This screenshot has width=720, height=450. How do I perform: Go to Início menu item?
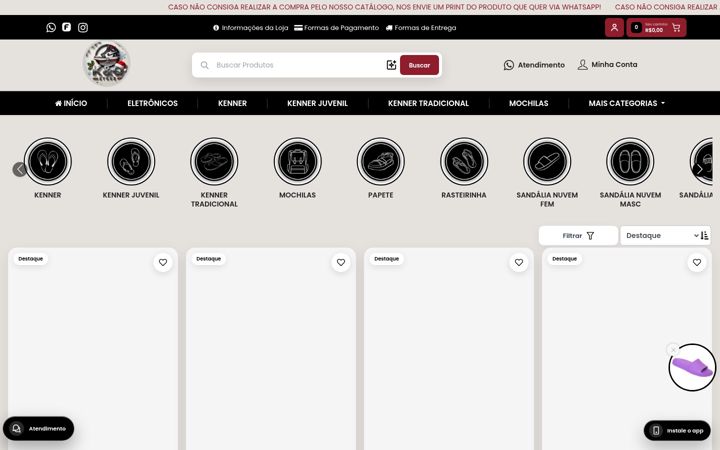[x=71, y=103]
